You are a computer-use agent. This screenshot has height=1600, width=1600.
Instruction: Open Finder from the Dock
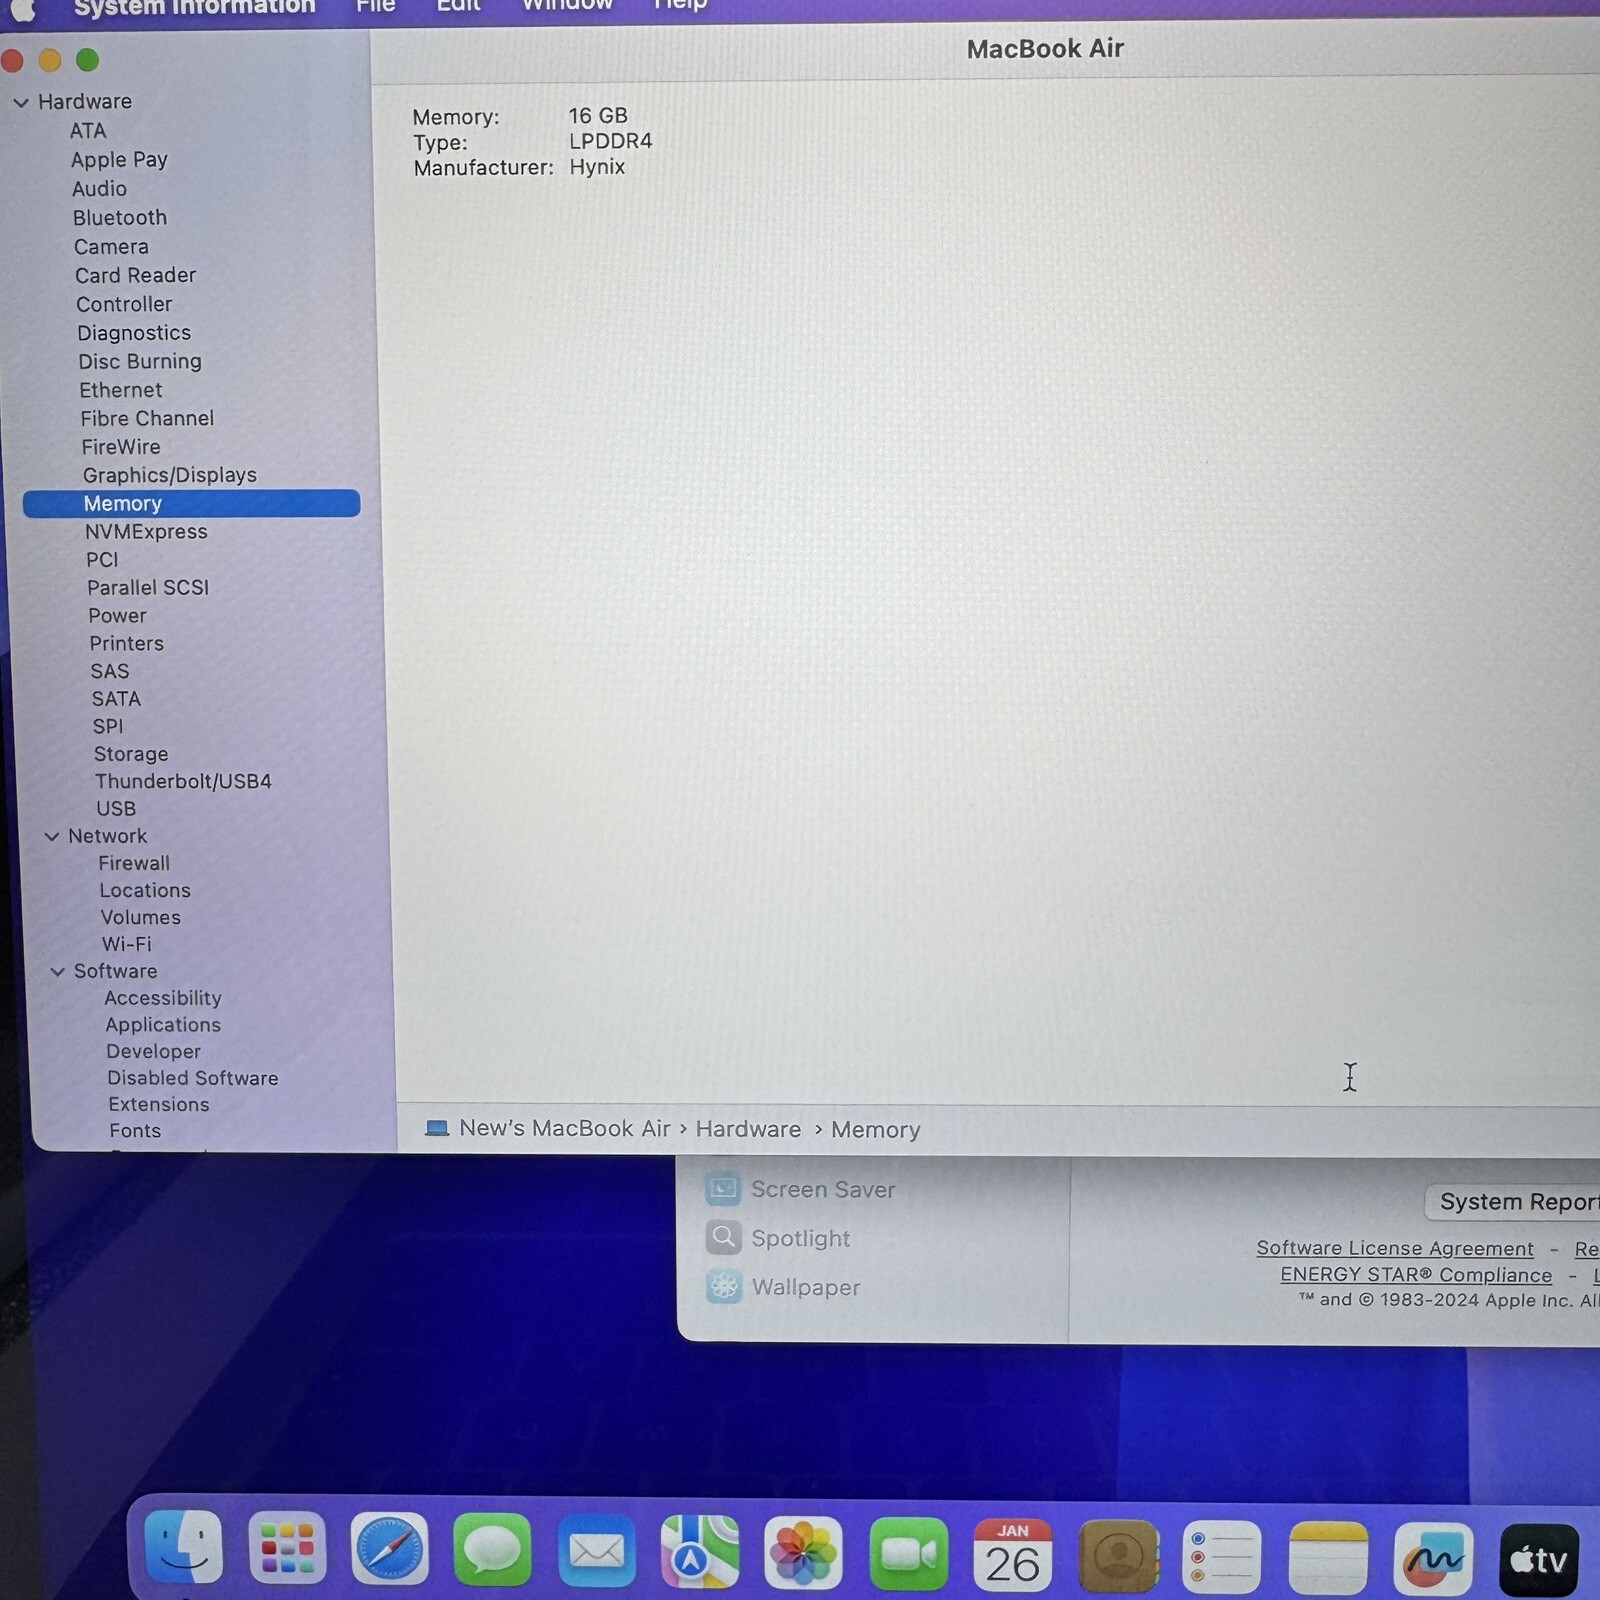click(184, 1546)
